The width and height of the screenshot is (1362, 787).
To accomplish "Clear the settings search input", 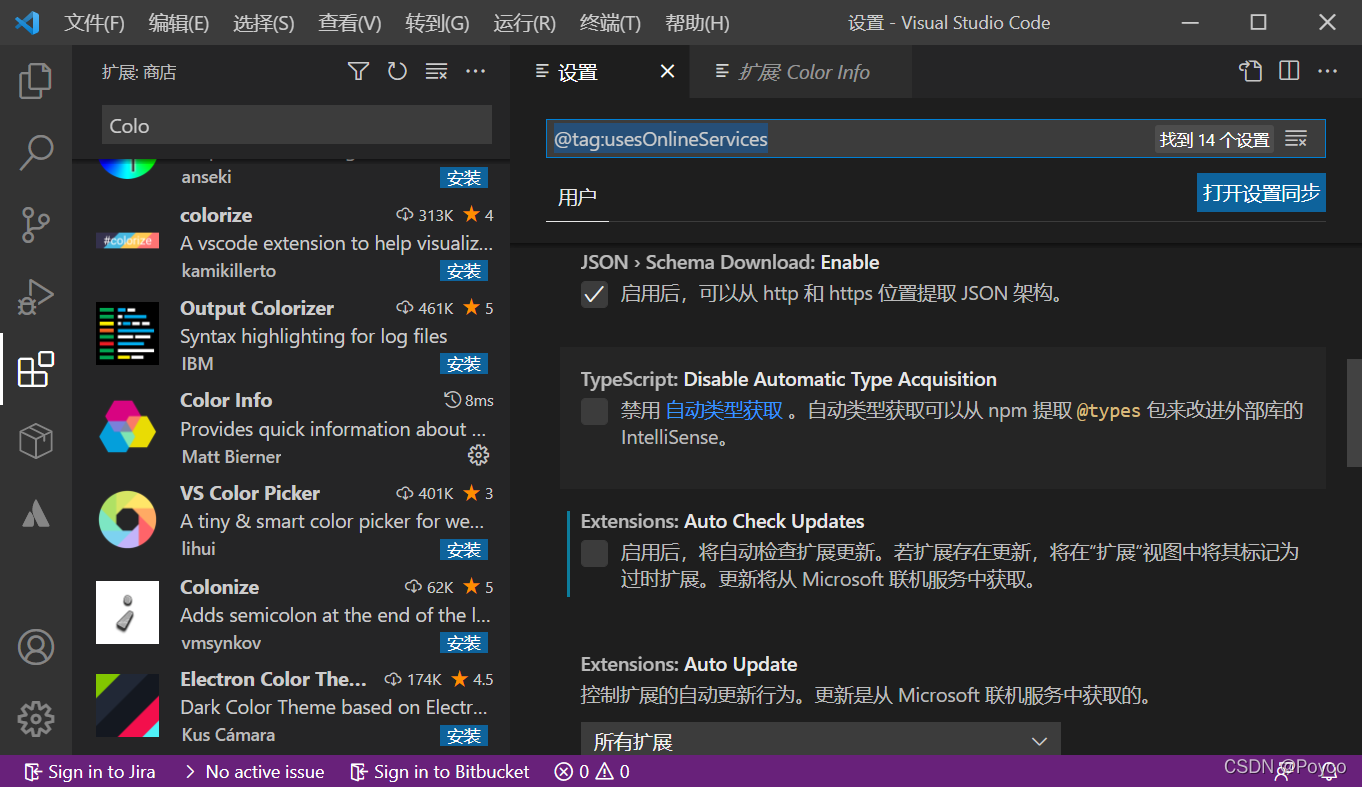I will click(1296, 139).
